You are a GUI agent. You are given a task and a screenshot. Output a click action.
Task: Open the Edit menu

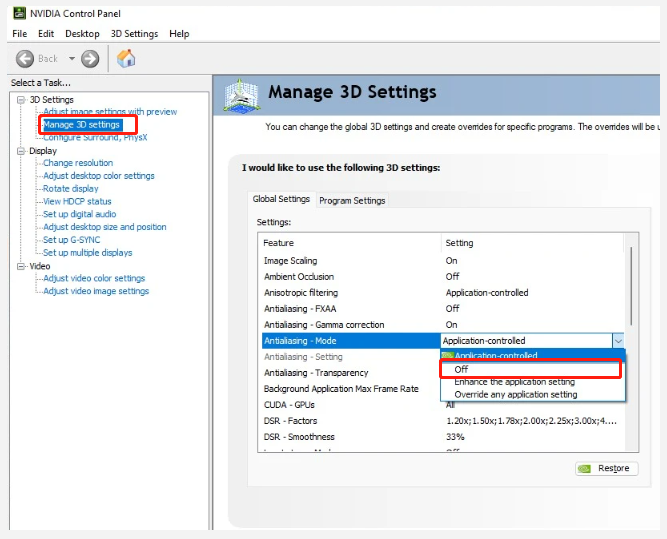(x=46, y=34)
